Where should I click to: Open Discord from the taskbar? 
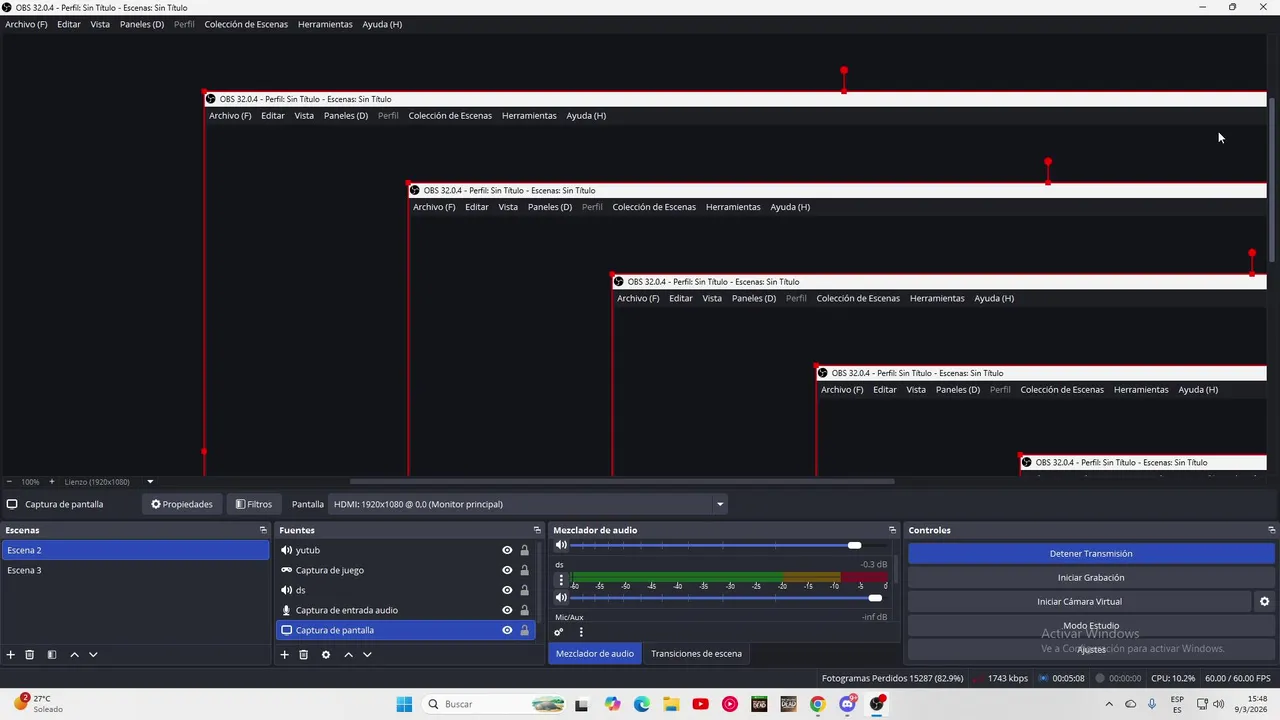coord(847,704)
